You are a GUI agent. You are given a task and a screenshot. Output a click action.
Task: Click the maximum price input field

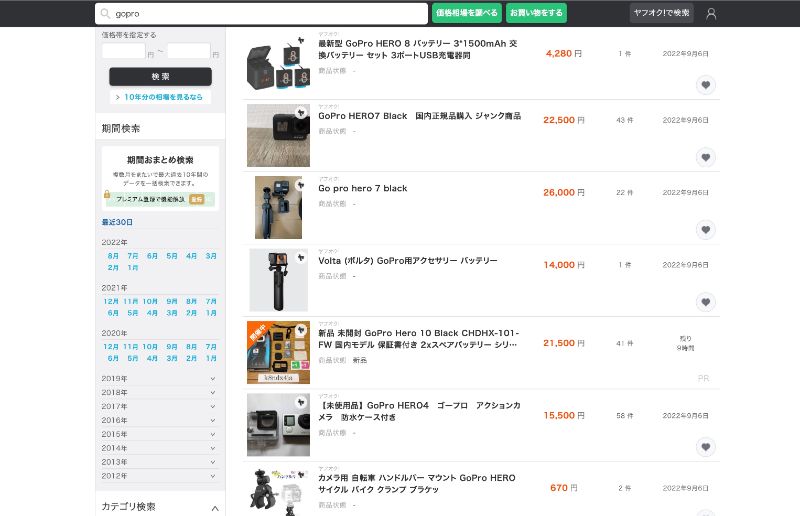(x=189, y=51)
